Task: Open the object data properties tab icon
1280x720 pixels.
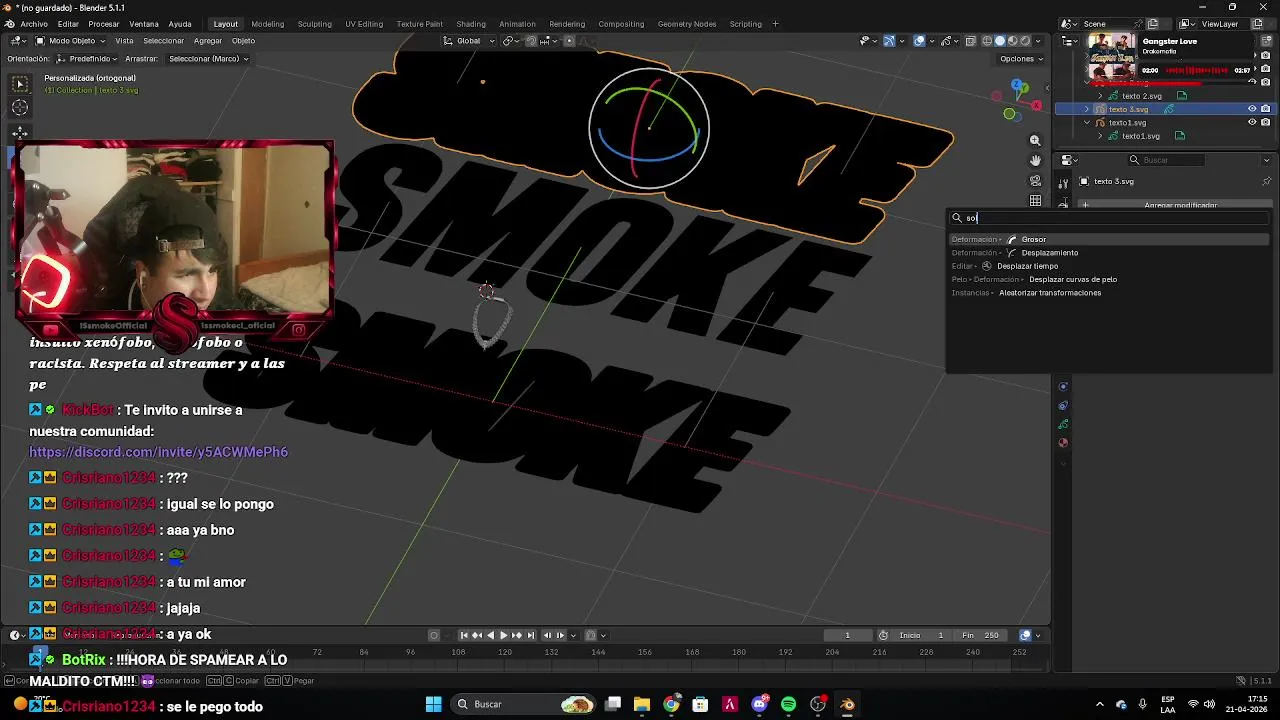Action: (x=1063, y=424)
